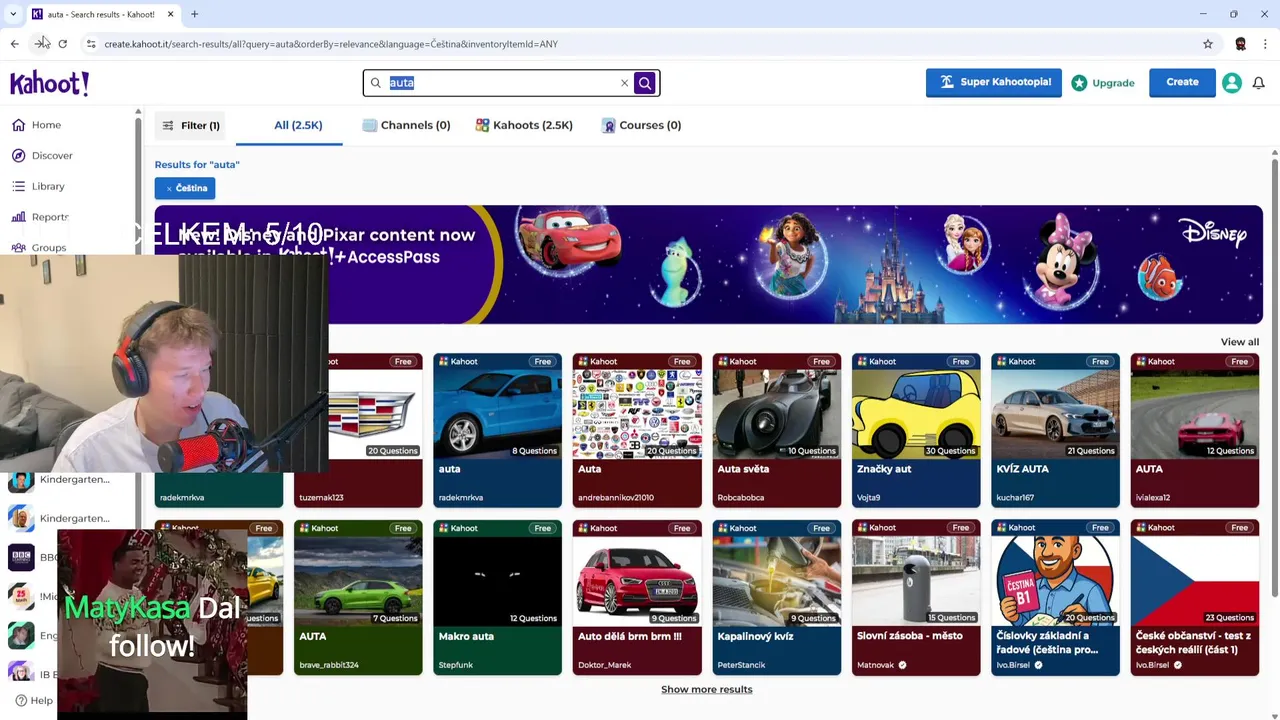This screenshot has height=720, width=1280.
Task: Open the 'Auta světa' kahoot
Action: point(776,430)
